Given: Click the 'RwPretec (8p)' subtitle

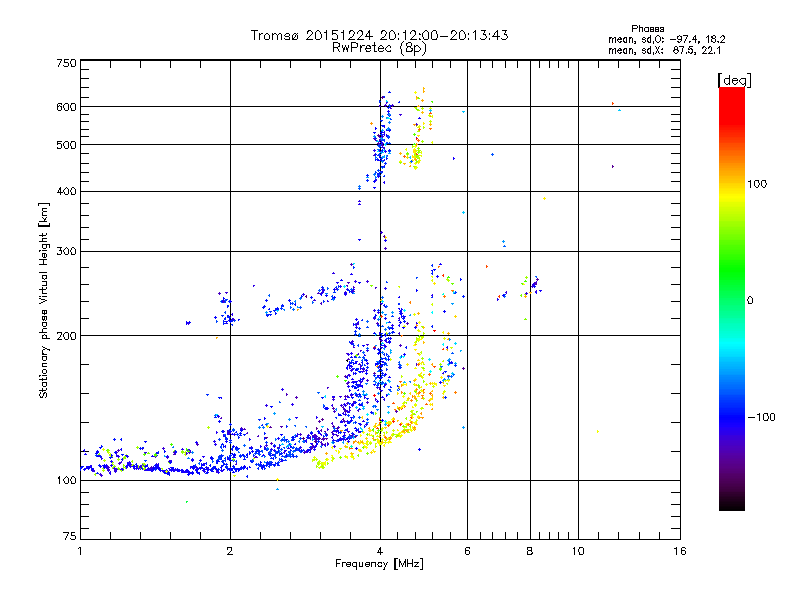Looking at the screenshot, I should tap(379, 48).
